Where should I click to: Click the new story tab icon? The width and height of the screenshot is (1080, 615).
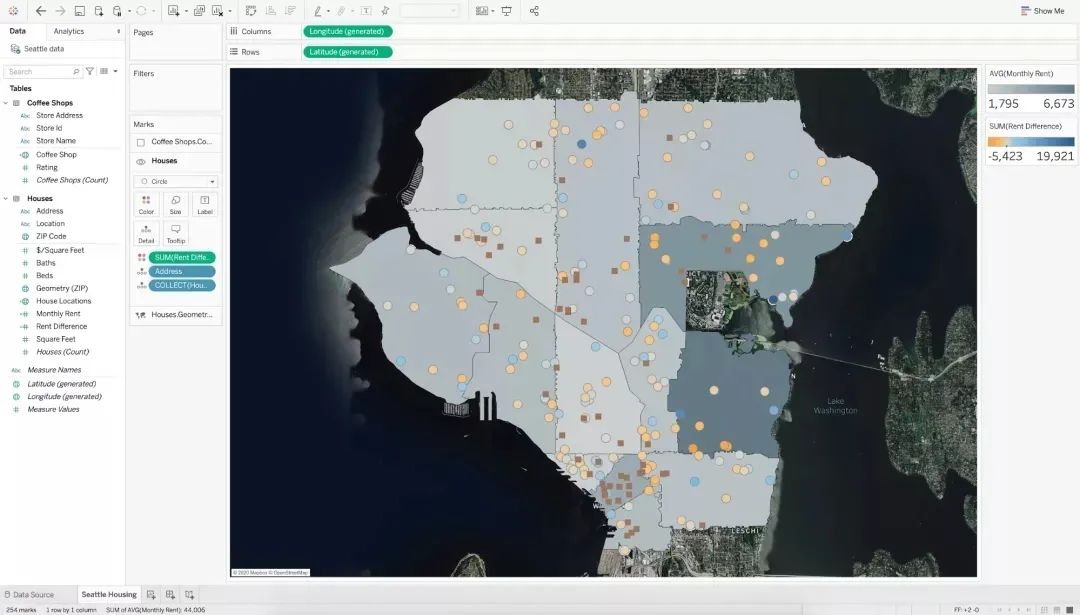[189, 594]
